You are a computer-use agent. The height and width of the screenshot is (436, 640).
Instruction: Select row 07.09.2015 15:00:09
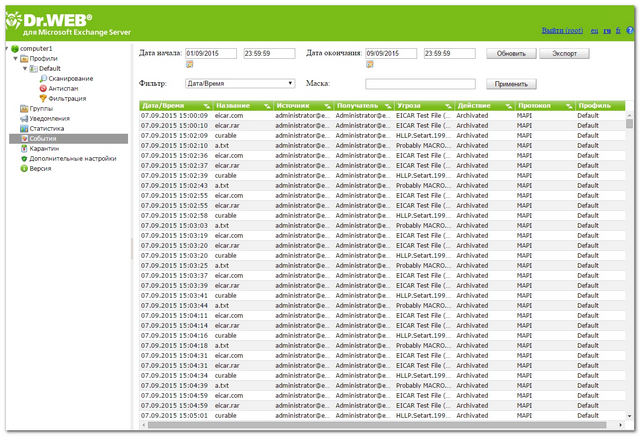(382, 116)
